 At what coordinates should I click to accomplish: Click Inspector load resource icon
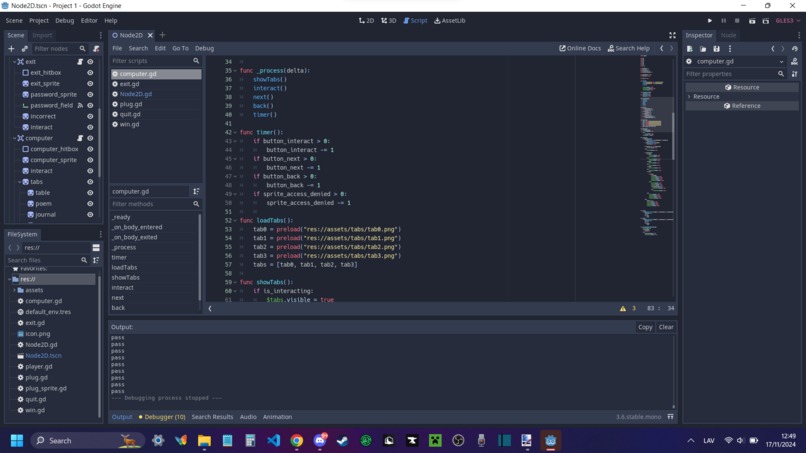(703, 49)
